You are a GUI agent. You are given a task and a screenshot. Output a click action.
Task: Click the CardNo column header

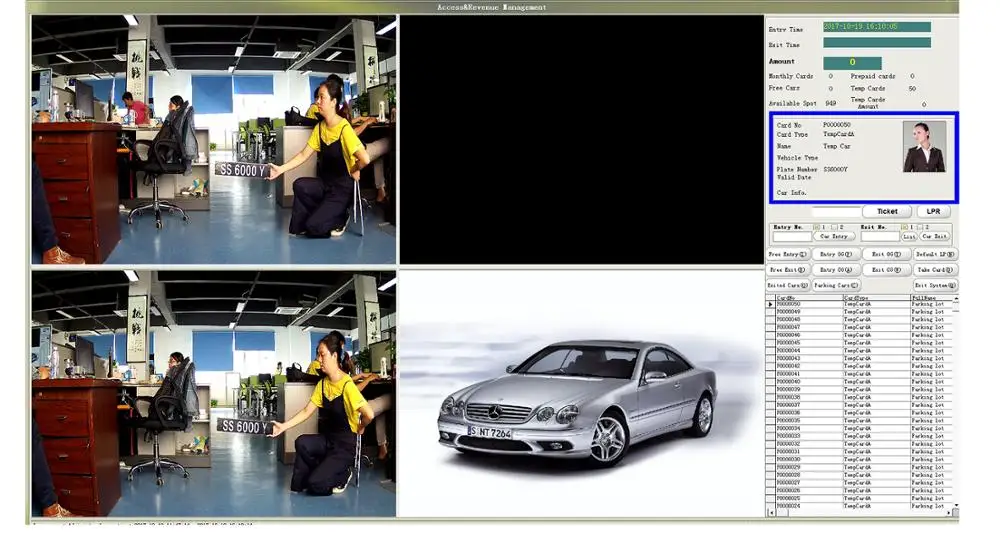[x=809, y=298]
